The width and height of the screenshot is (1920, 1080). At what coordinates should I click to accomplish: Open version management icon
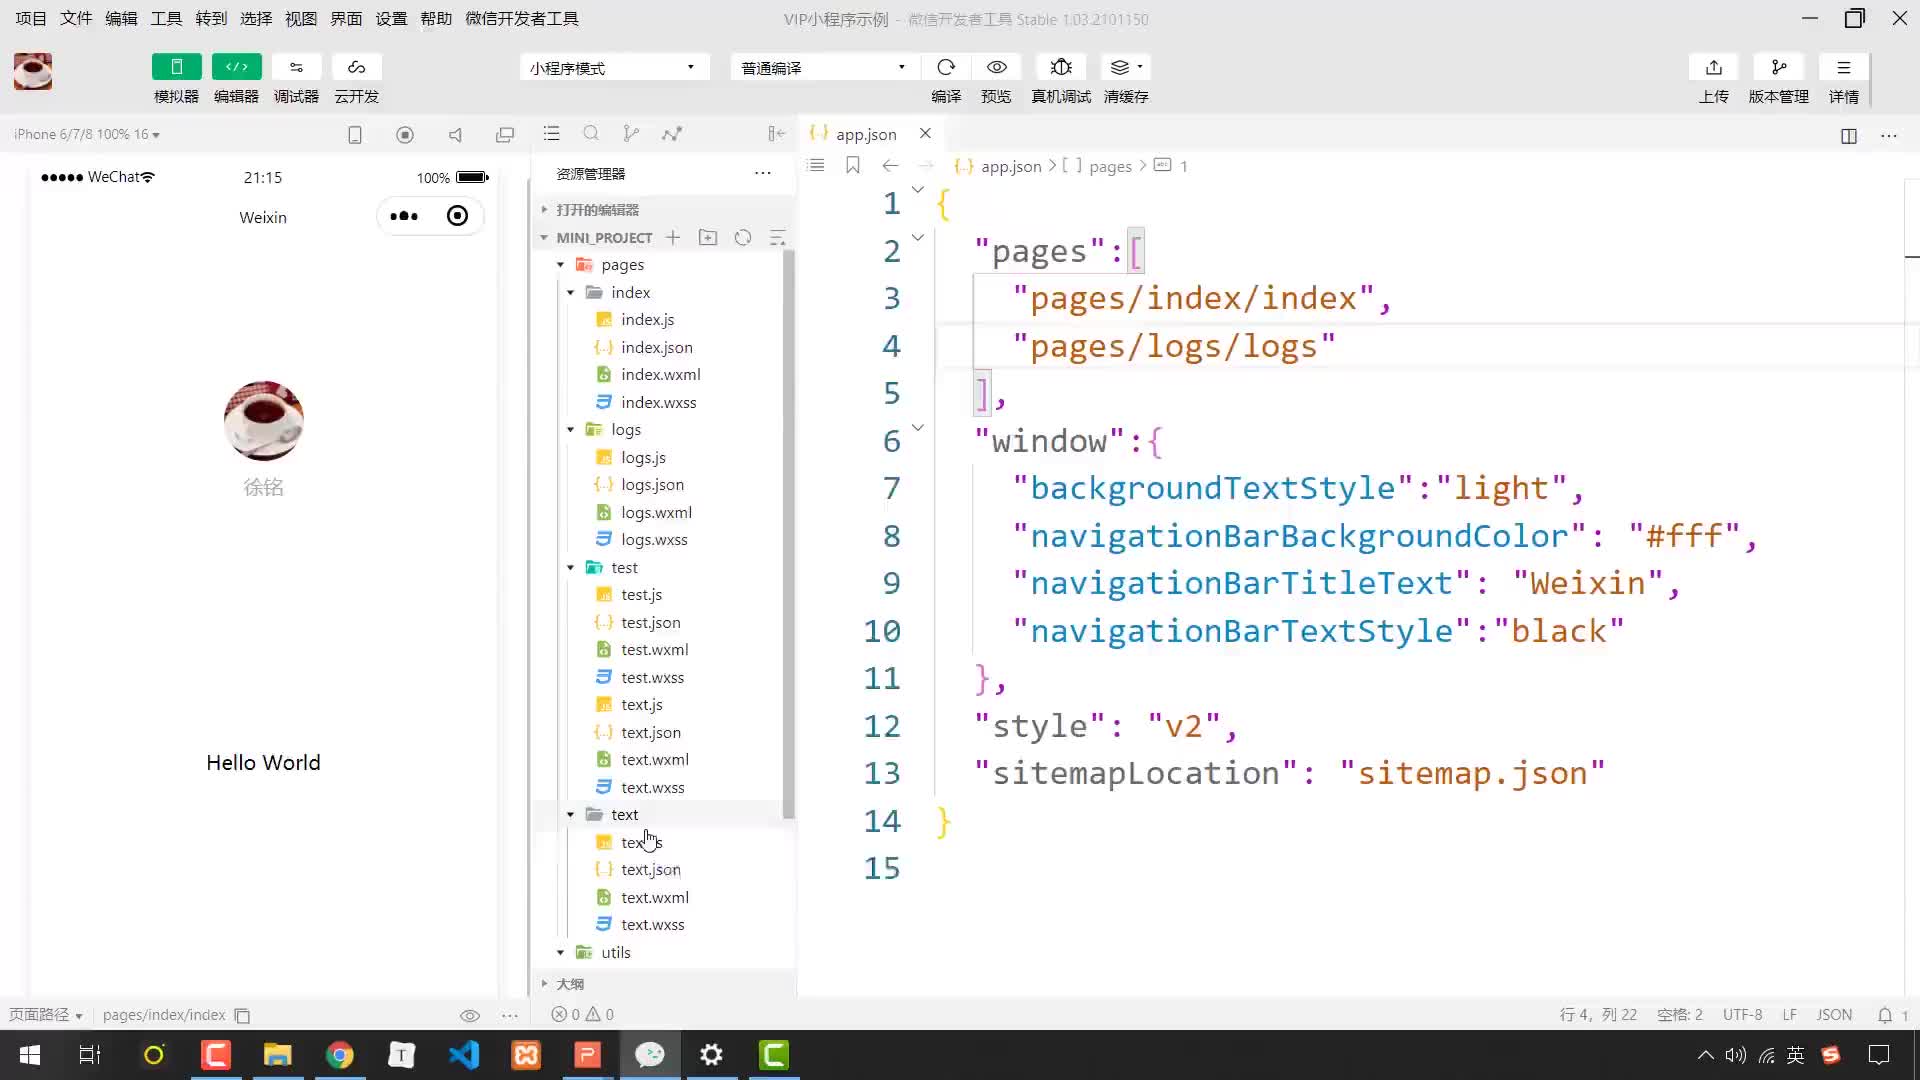1778,67
